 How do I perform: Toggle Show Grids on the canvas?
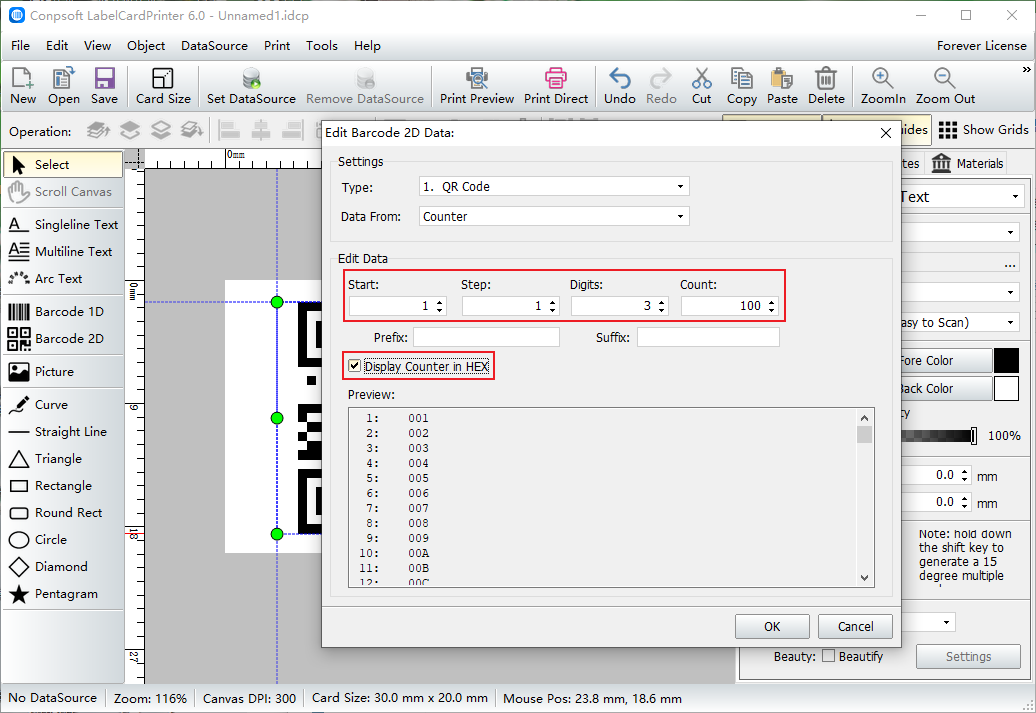tap(983, 130)
